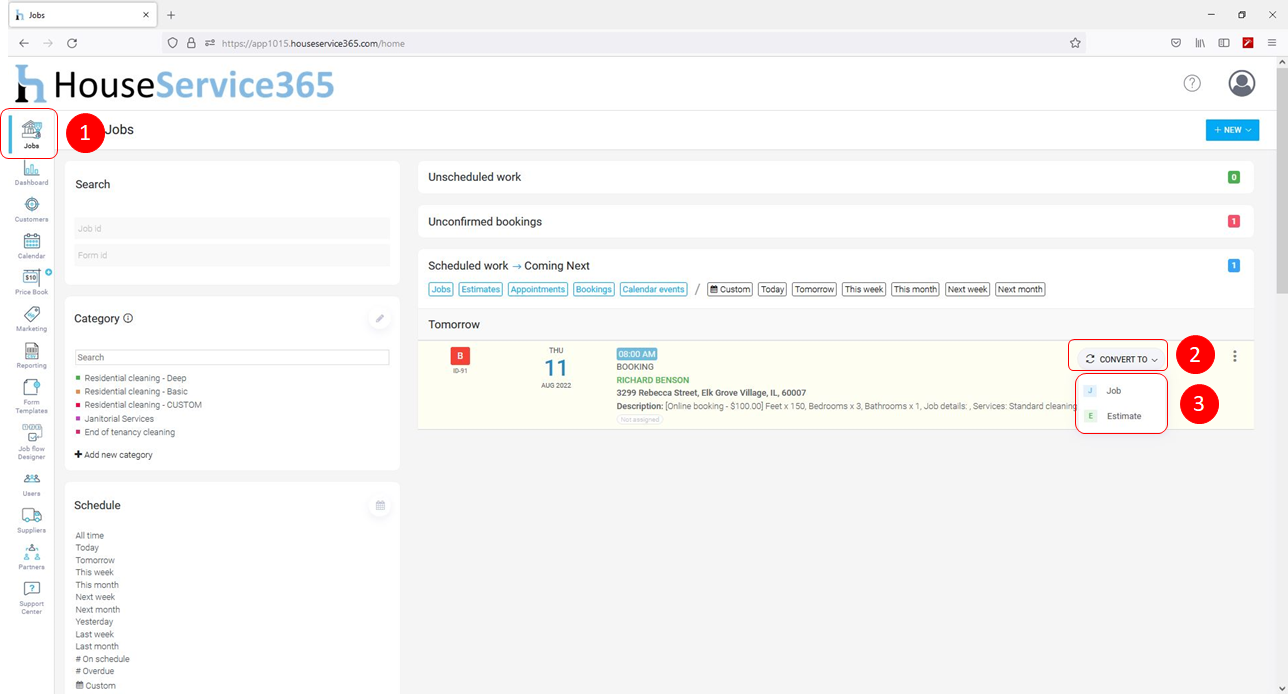The image size is (1288, 694).
Task: Pick the Custom date range filter button
Action: [x=730, y=289]
